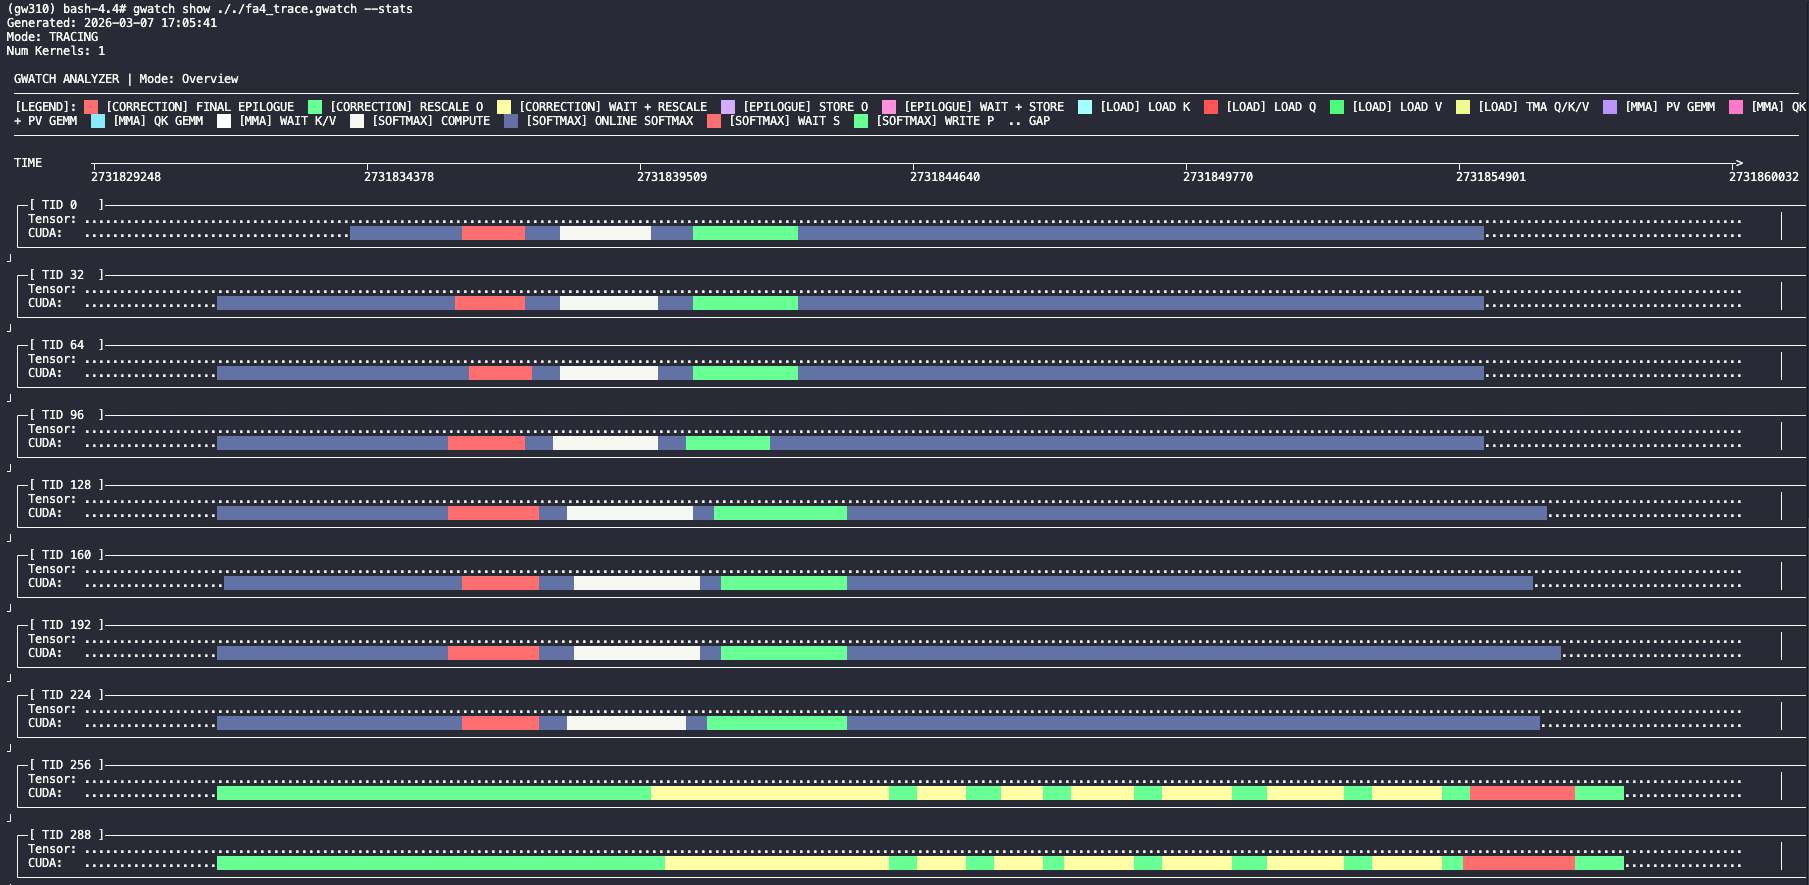Click the timeline tick labeled 2731839509
This screenshot has width=1809, height=885.
(x=671, y=177)
